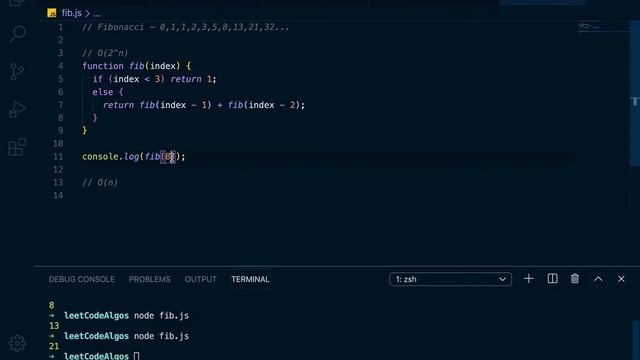Split the terminal panel
This screenshot has height=360, width=640.
(552, 279)
